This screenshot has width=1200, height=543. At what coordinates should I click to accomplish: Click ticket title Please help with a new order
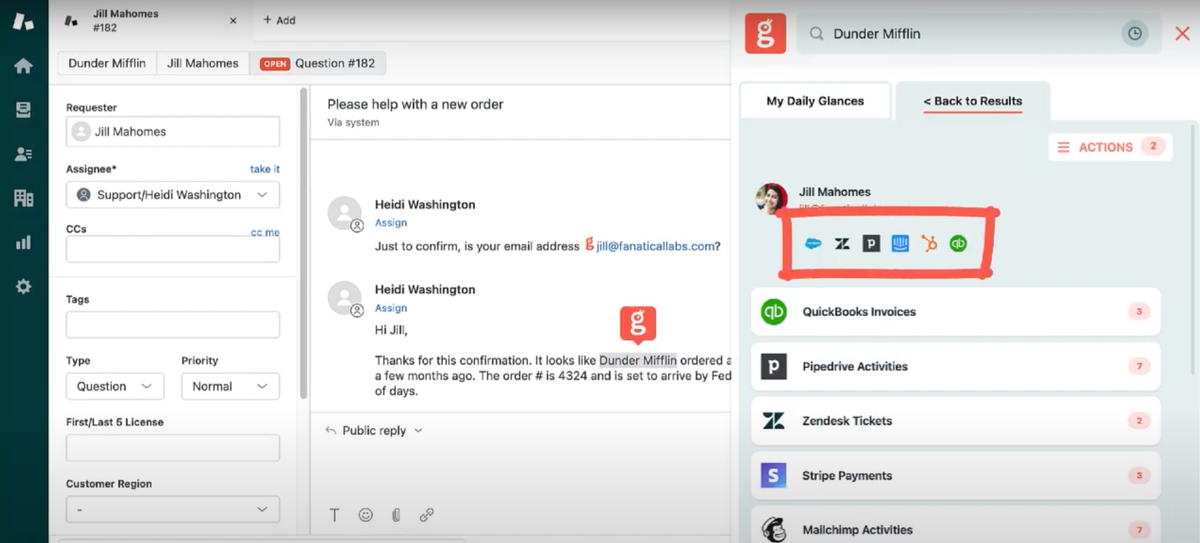pos(415,104)
